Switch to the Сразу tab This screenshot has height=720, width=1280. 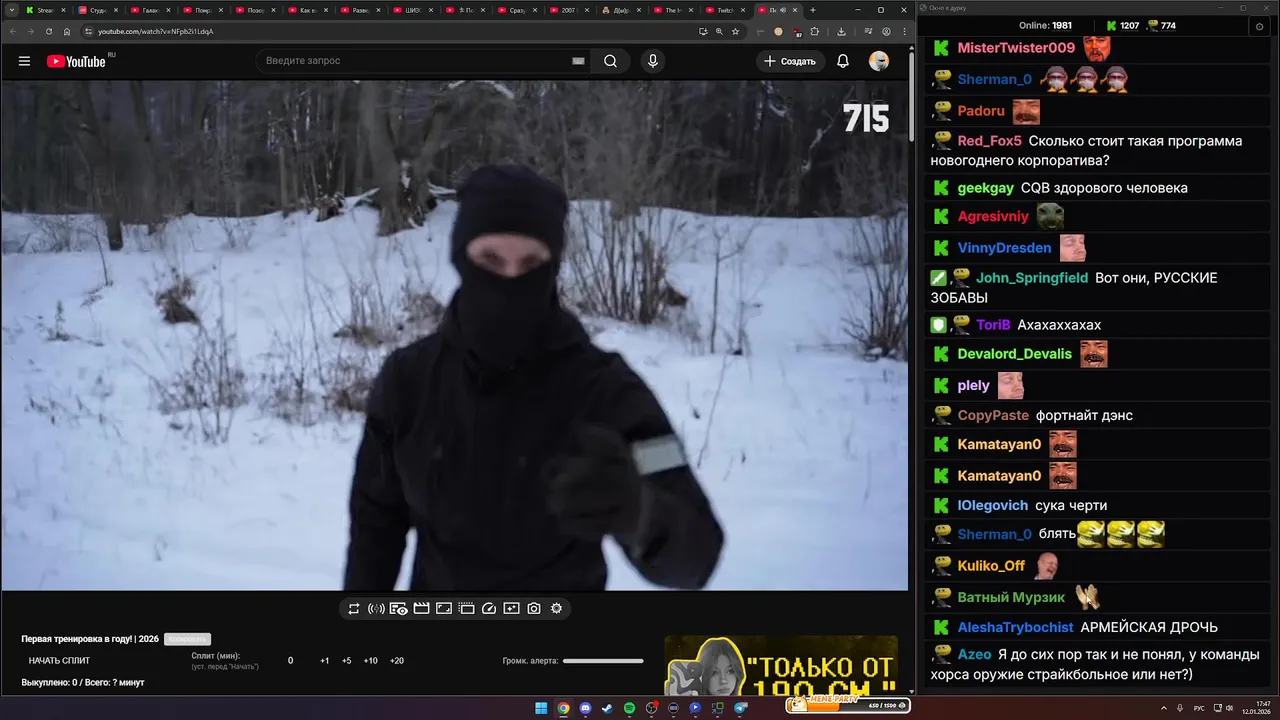coord(516,10)
